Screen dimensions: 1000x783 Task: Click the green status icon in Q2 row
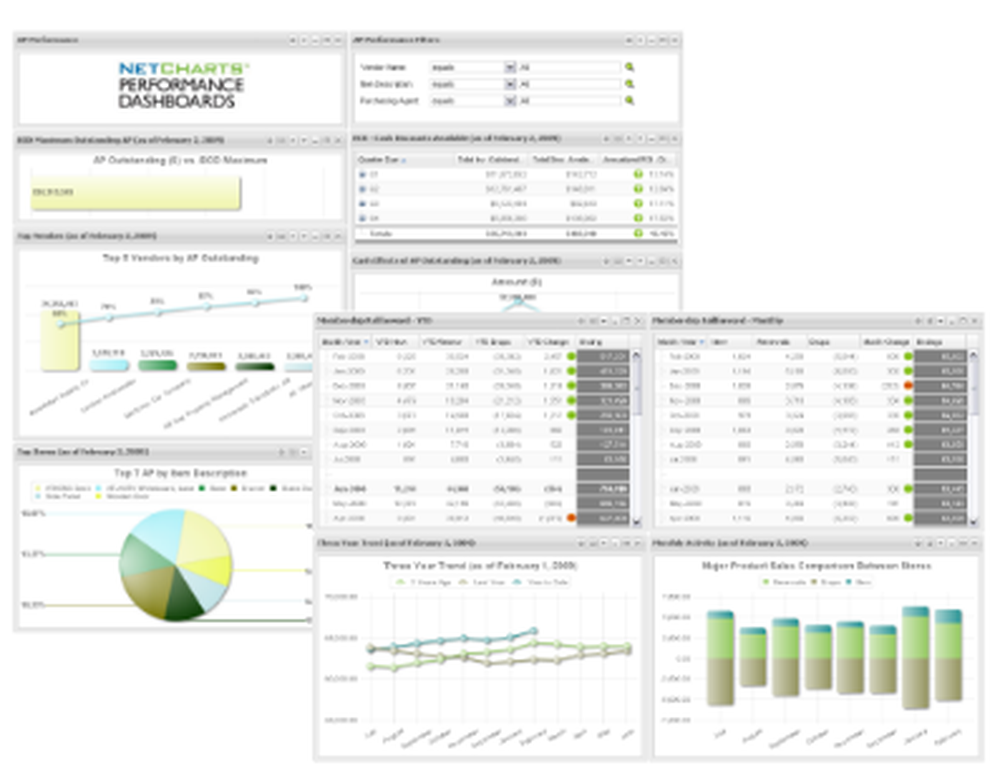coord(638,189)
